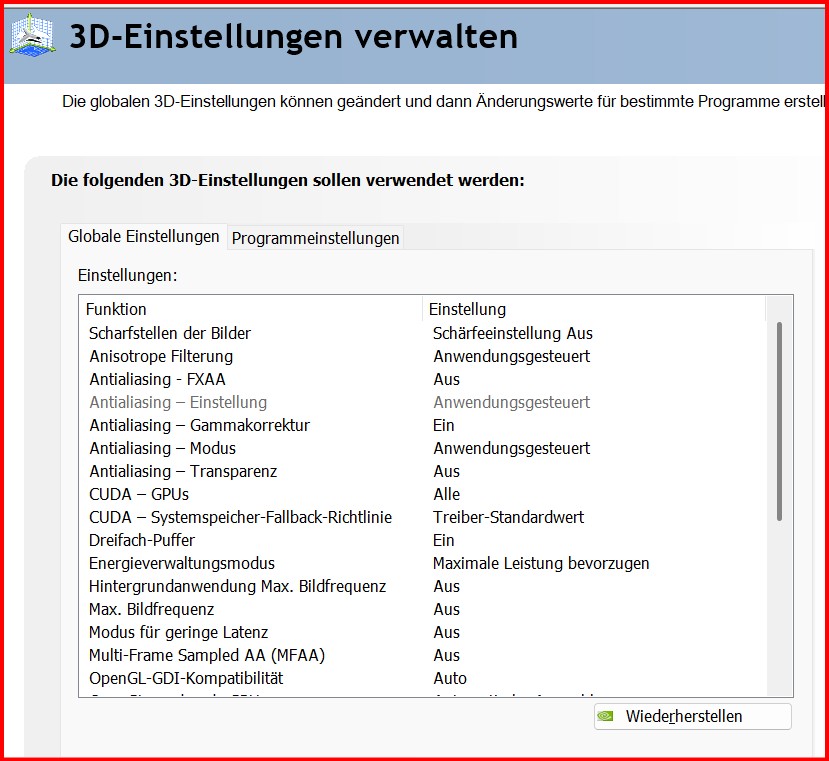Click the 3D settings header icon

[32, 35]
